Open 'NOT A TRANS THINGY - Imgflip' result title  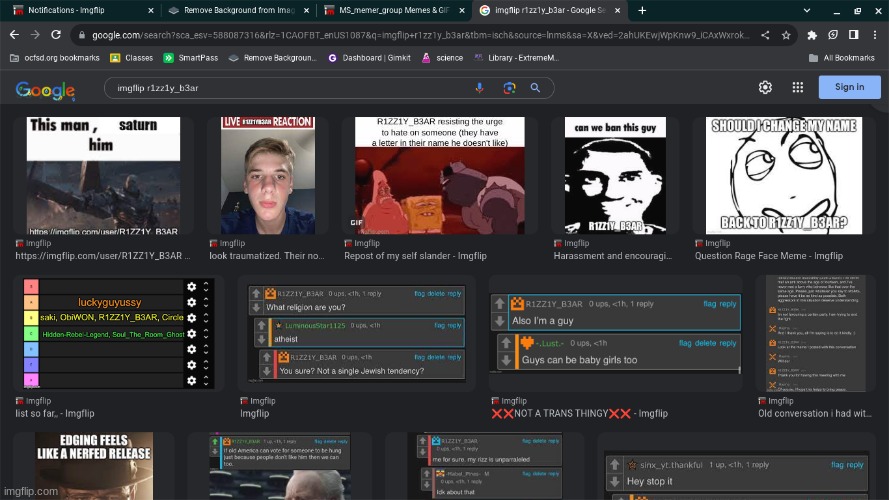pos(579,413)
